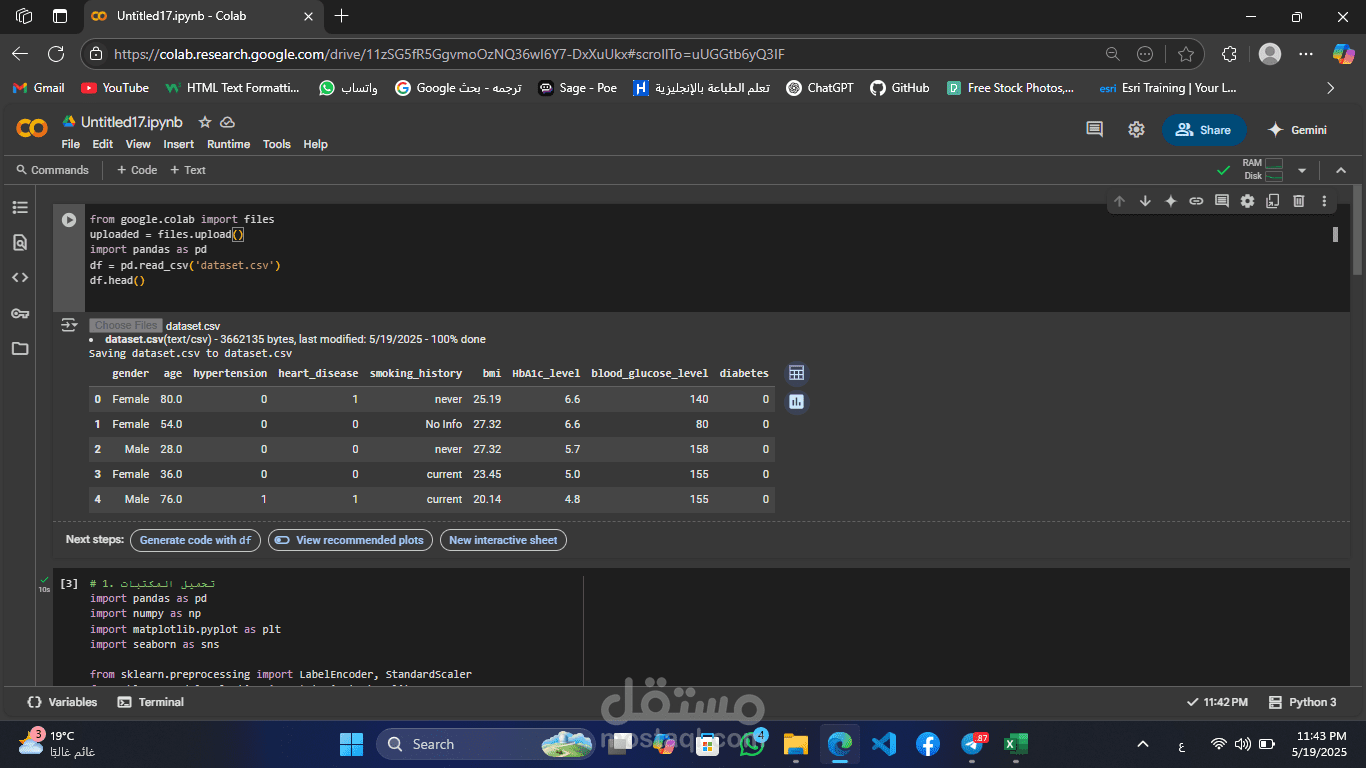Click New interactive sheet
Screen dimensions: 1366x768
[x=503, y=540]
